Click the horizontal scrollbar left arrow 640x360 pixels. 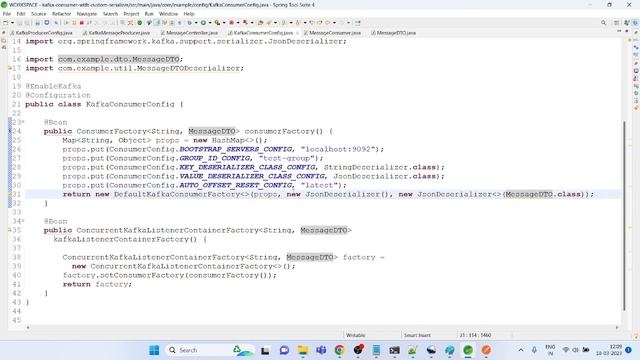[x=28, y=327]
